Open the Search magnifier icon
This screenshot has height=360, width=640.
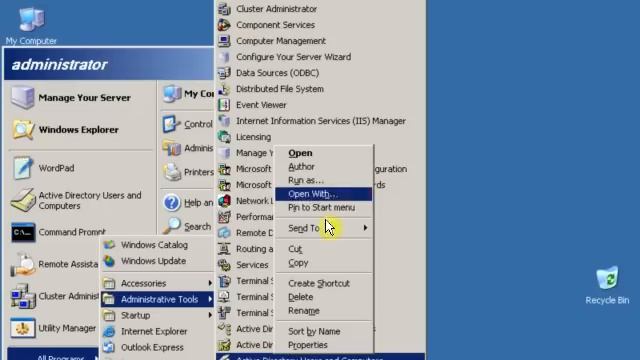pyautogui.click(x=173, y=226)
